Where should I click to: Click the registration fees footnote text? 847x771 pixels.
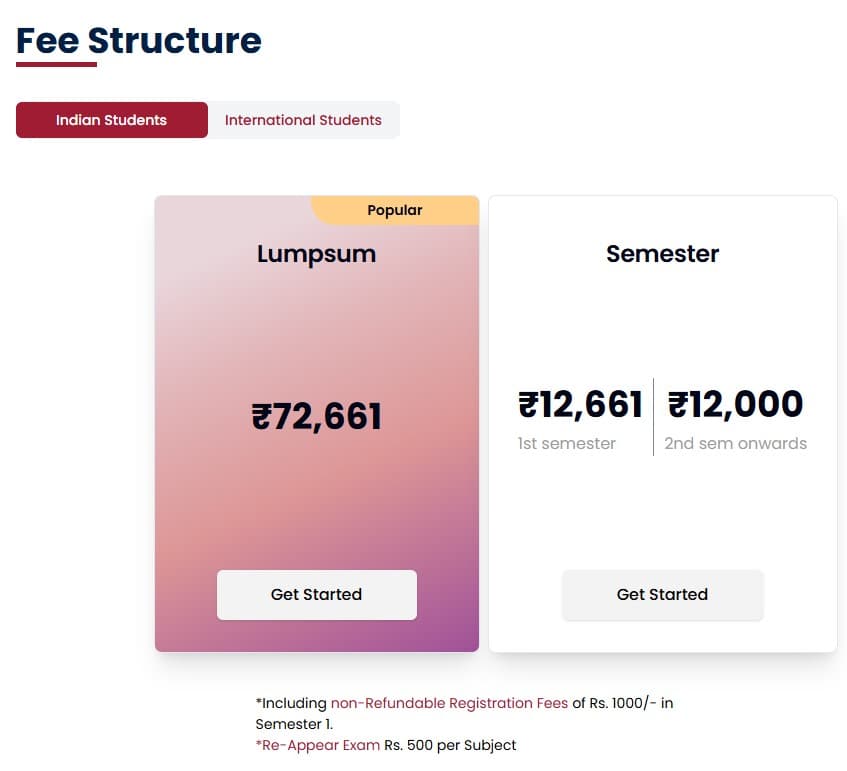[465, 714]
